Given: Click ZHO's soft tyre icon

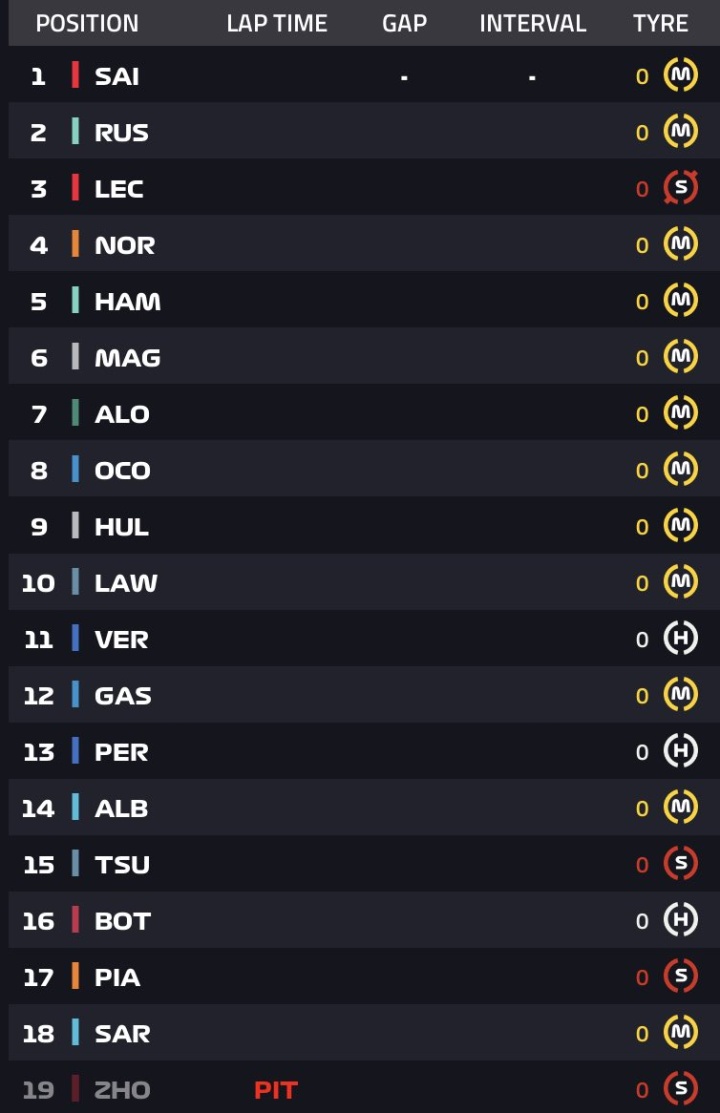Looking at the screenshot, I should click(680, 1088).
